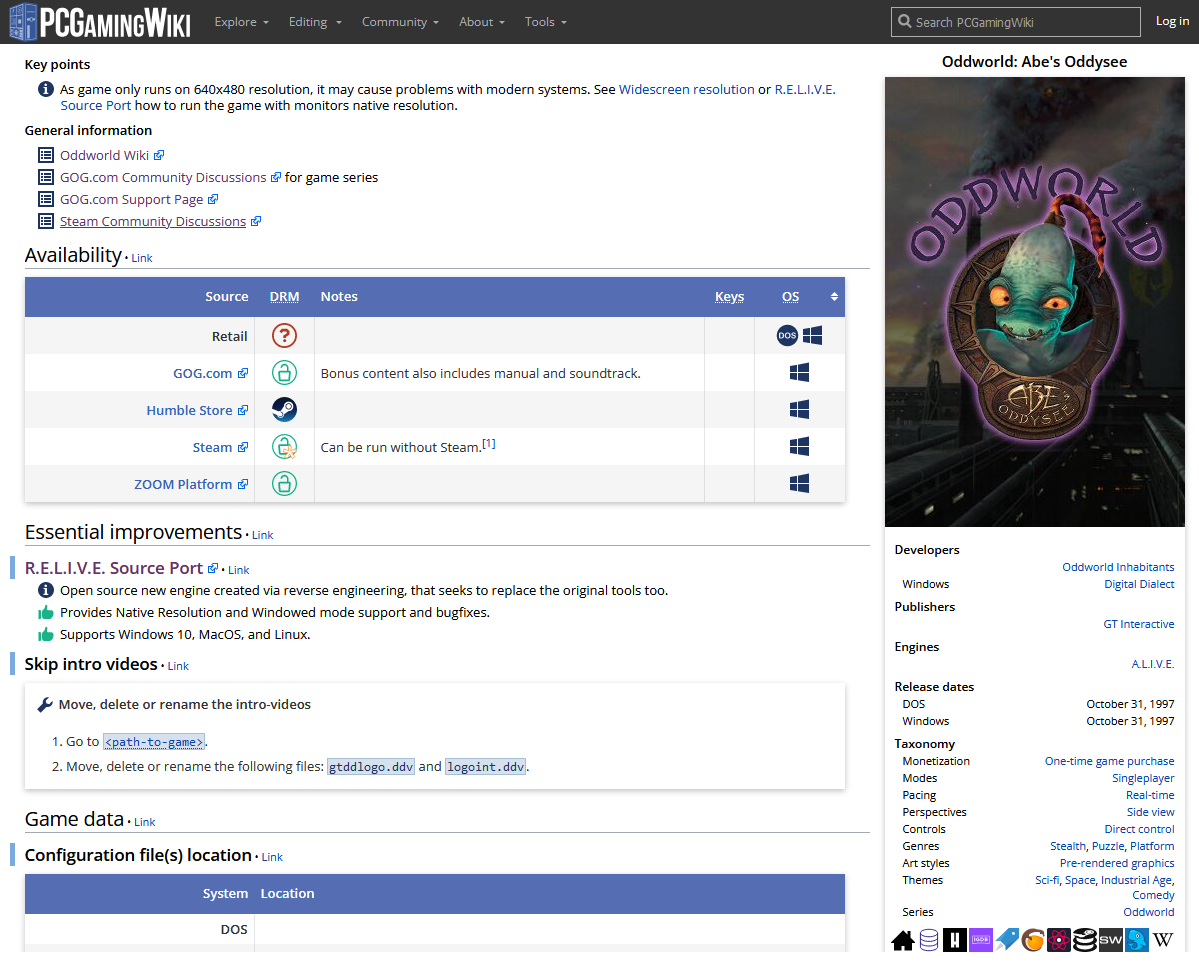Viewport: 1199px width, 970px height.
Task: Open the Explore dropdown menu
Action: point(242,21)
